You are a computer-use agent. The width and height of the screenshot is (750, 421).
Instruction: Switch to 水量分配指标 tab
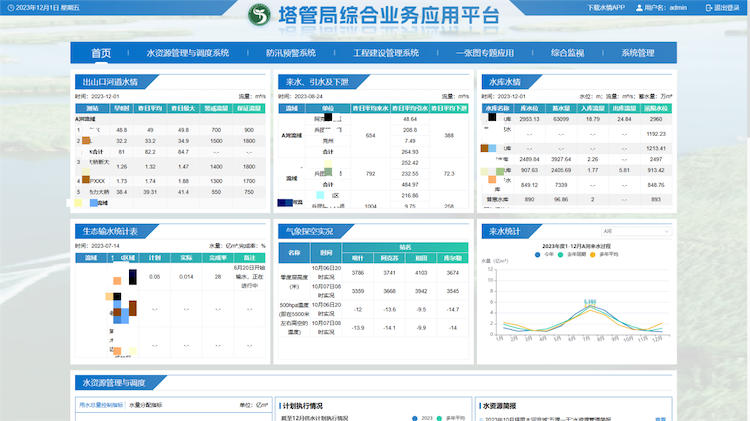coord(145,405)
